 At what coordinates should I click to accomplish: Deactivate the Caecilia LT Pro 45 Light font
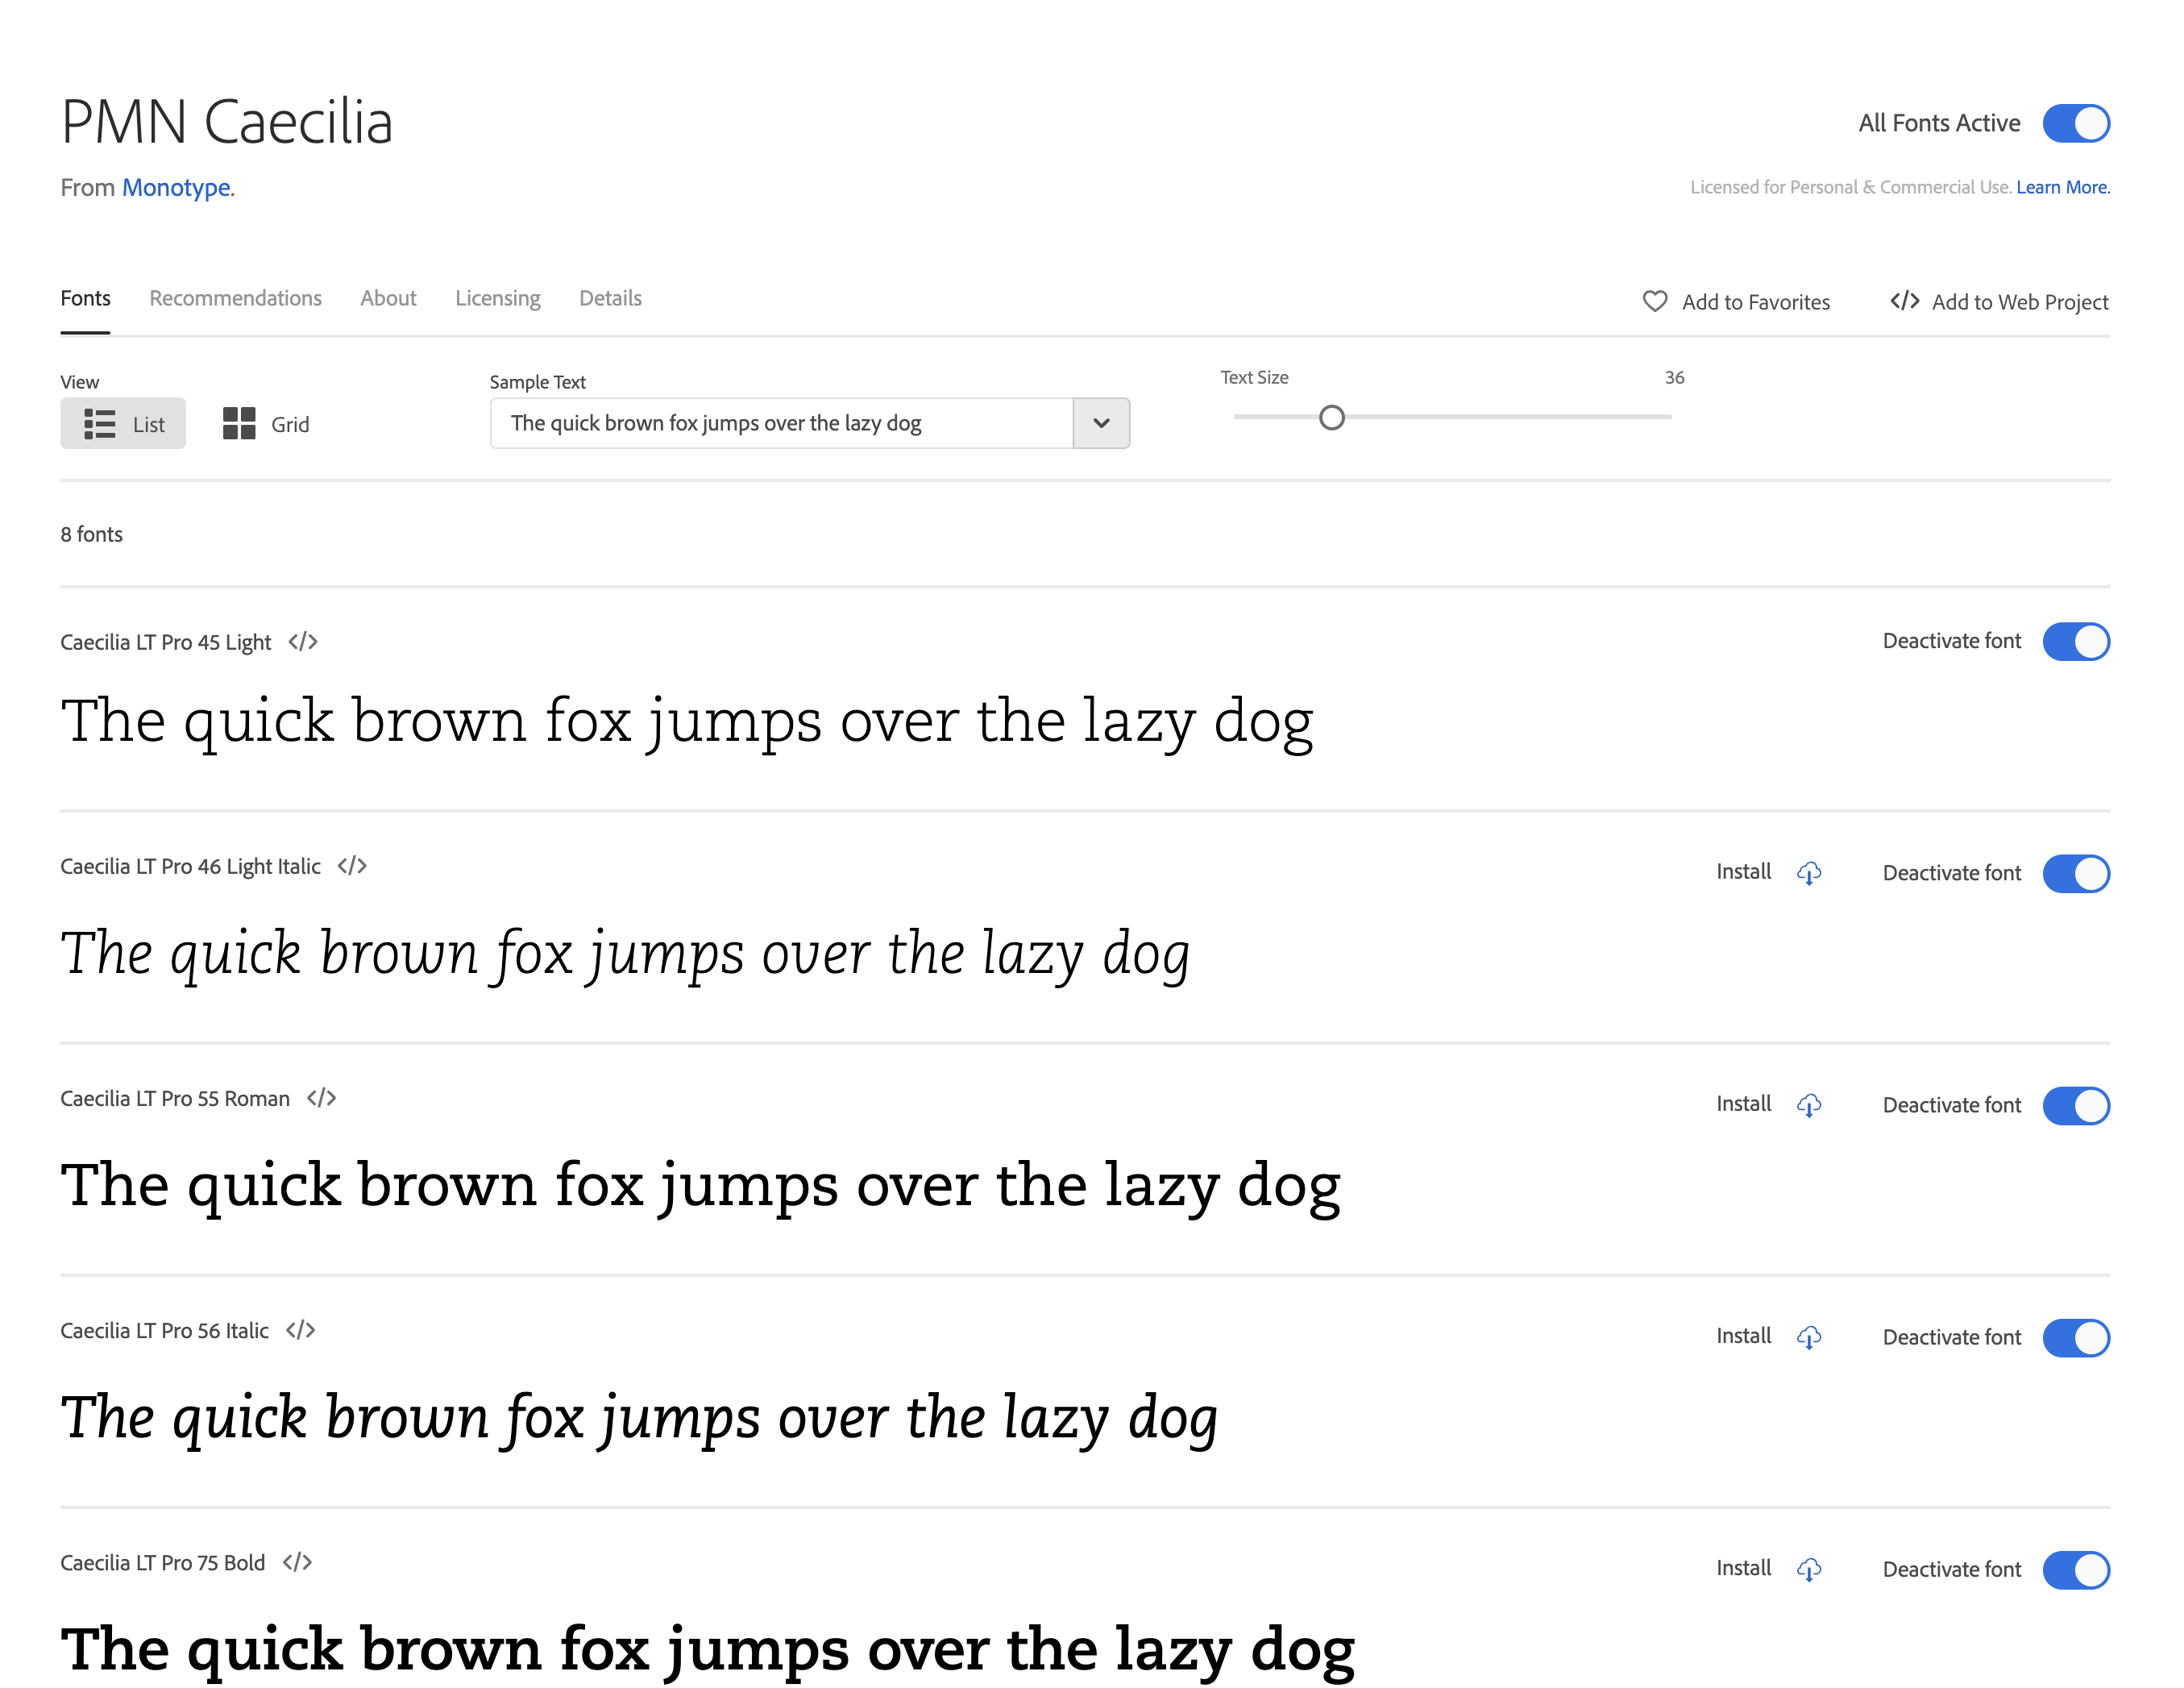click(2076, 641)
